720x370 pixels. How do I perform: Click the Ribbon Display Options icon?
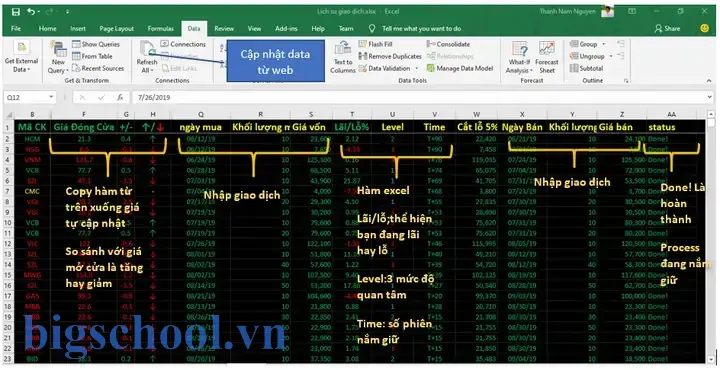tap(632, 11)
